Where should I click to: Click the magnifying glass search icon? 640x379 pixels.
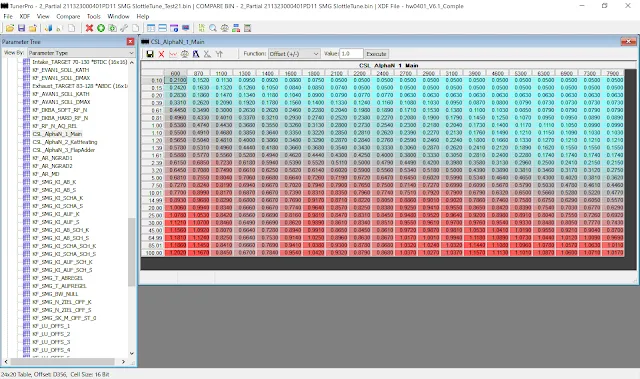[x=213, y=28]
